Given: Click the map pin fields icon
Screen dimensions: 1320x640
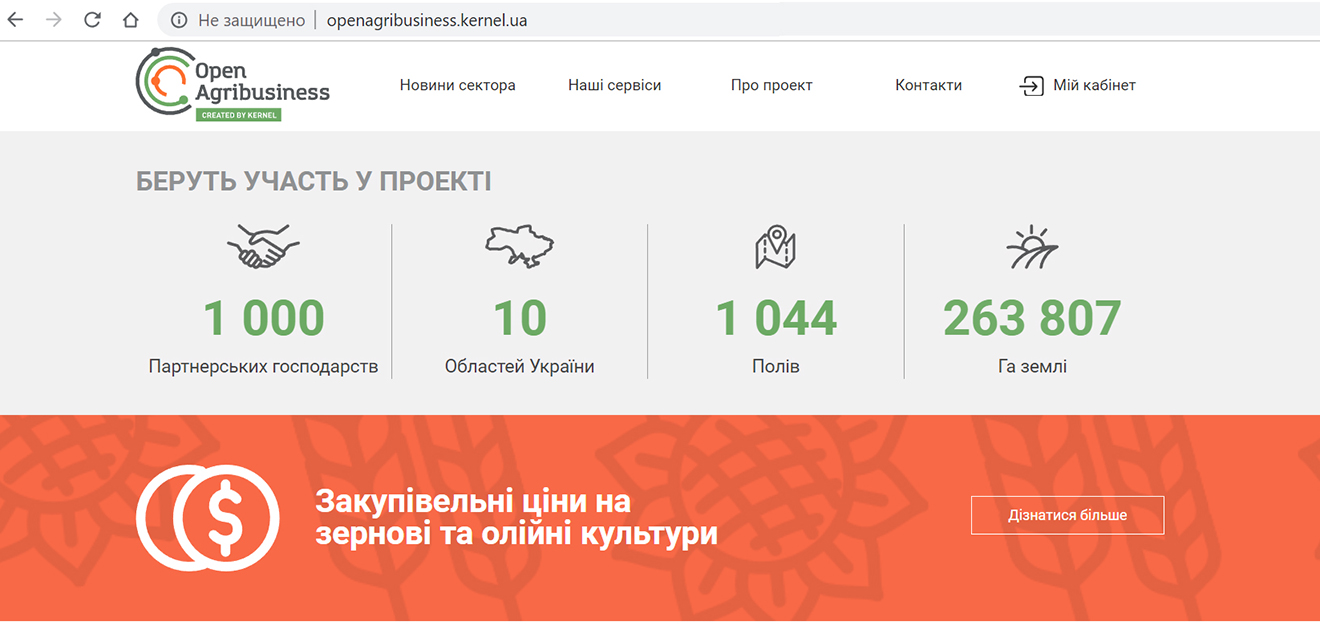Looking at the screenshot, I should 775,247.
